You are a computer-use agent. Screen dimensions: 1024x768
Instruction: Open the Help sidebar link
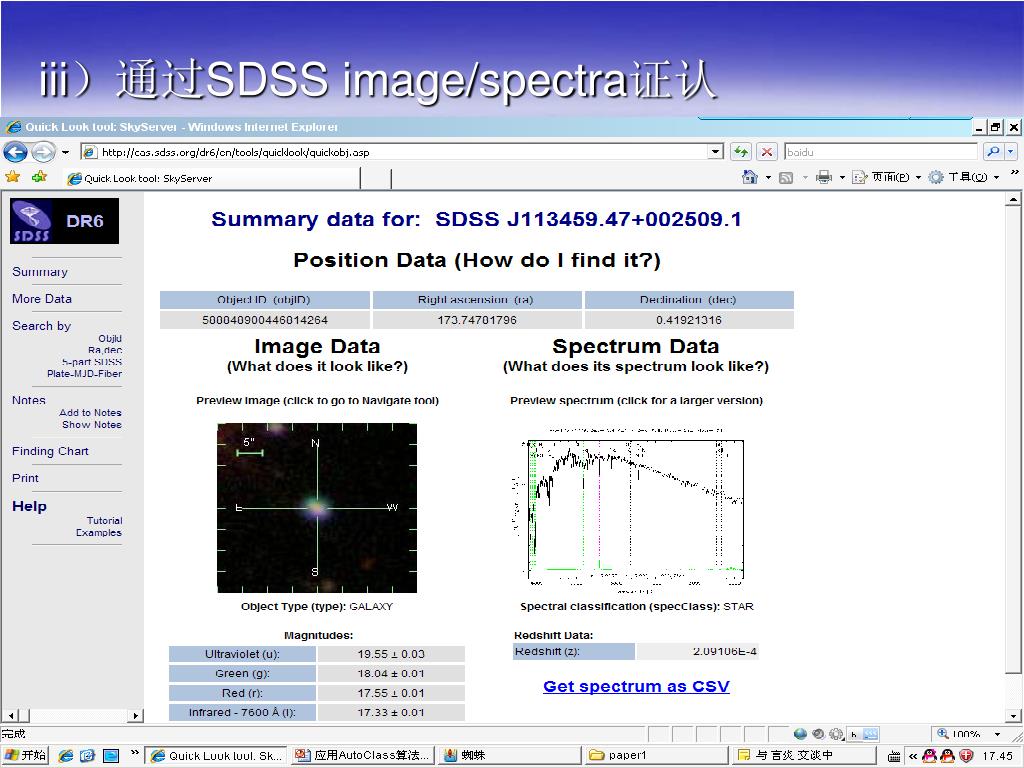[29, 506]
